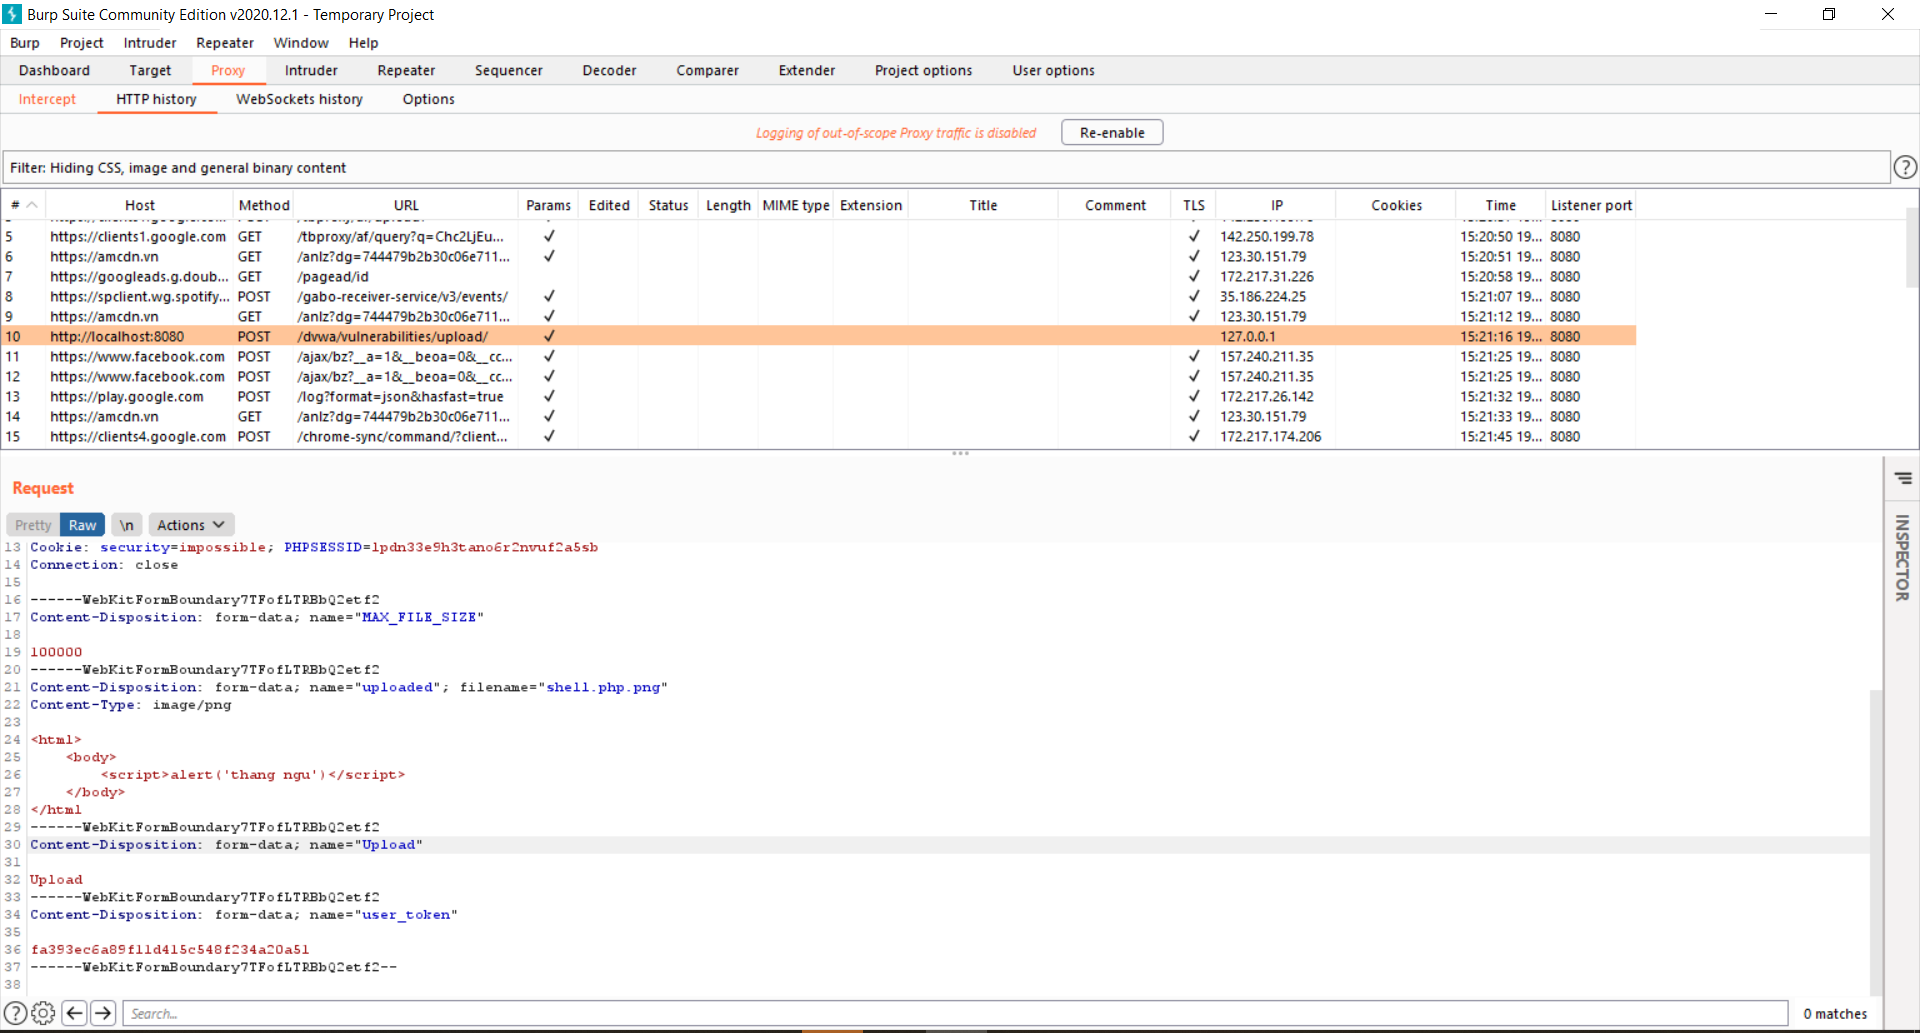The width and height of the screenshot is (1920, 1033).
Task: Select row 8 spclient.wg.spotify request
Action: click(x=819, y=296)
